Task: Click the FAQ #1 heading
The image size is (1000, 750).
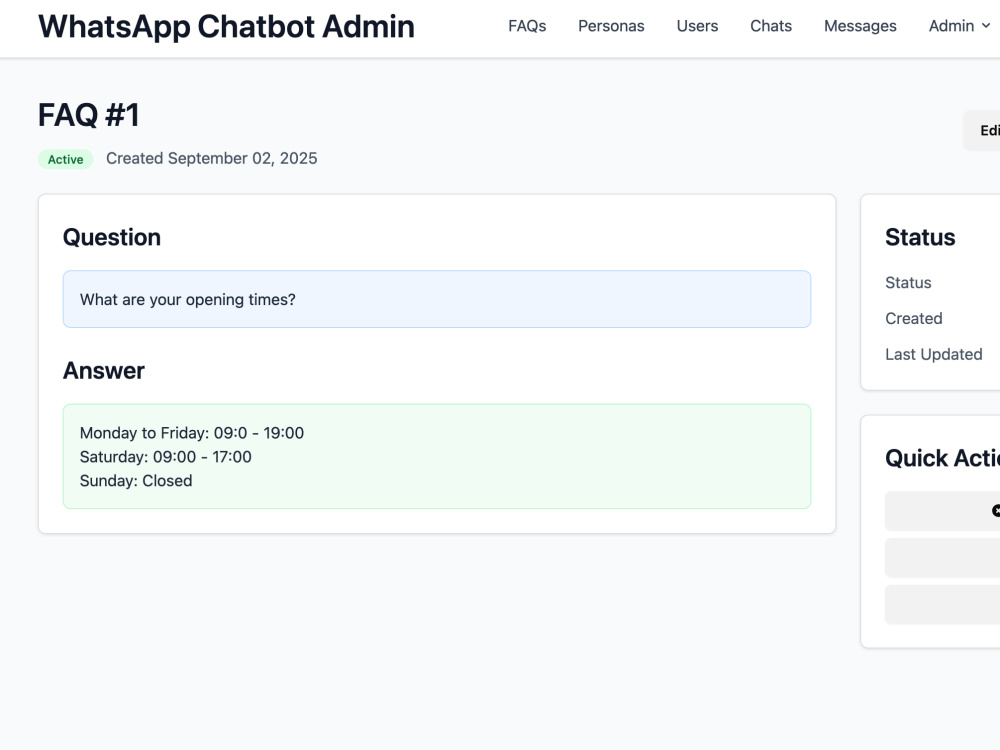Action: coord(89,115)
